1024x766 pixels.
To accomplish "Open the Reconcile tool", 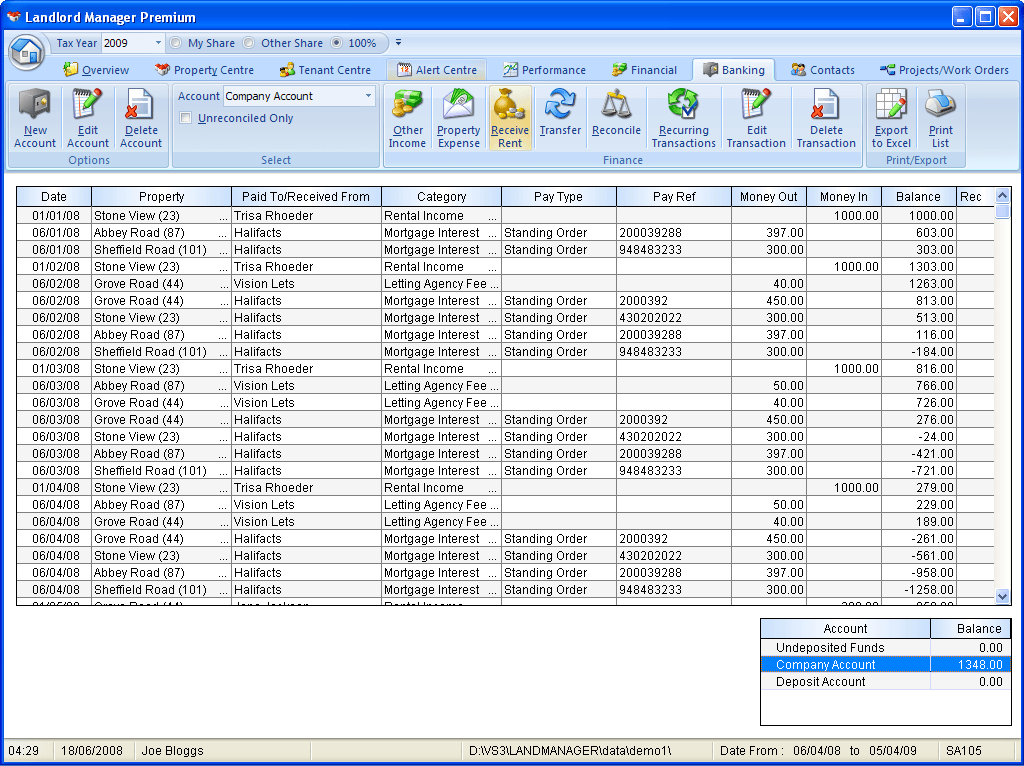I will point(615,118).
